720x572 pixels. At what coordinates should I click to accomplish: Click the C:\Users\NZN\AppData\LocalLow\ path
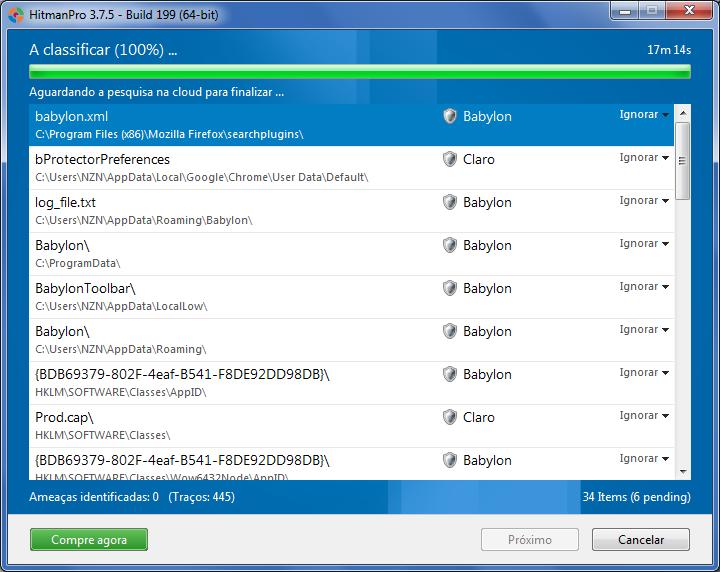pos(121,306)
